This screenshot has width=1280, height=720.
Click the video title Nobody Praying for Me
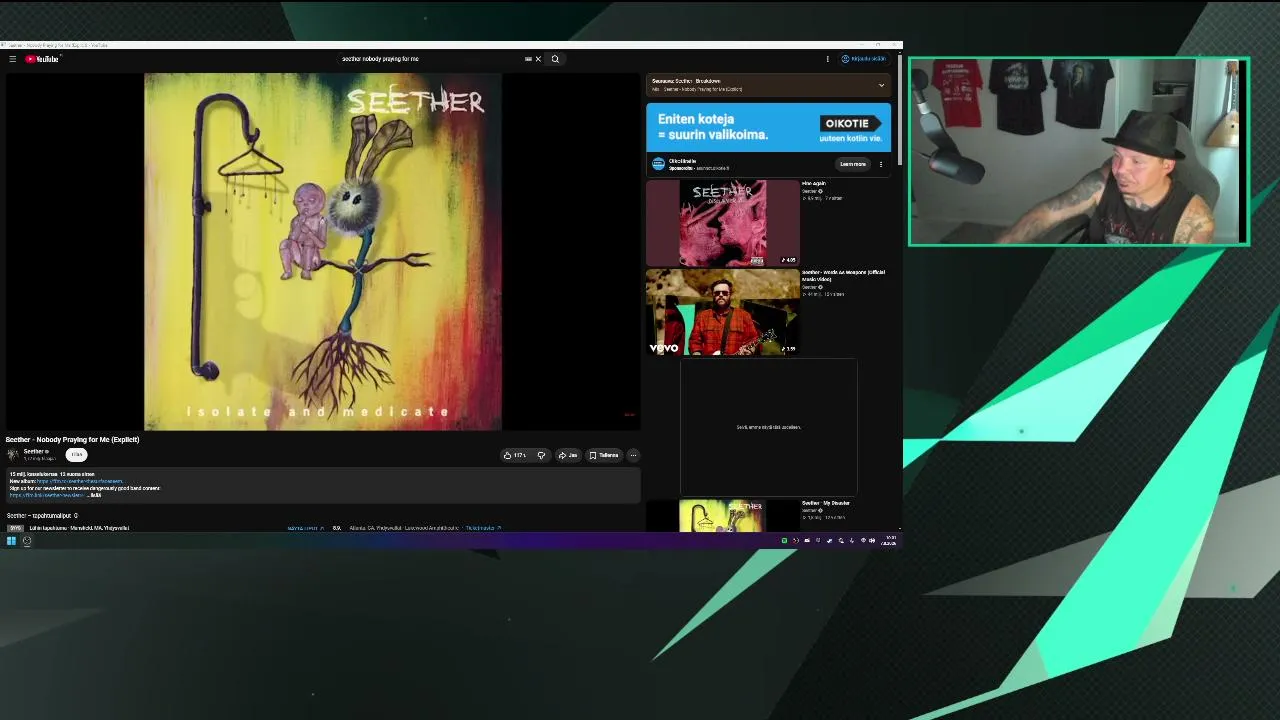(x=72, y=440)
